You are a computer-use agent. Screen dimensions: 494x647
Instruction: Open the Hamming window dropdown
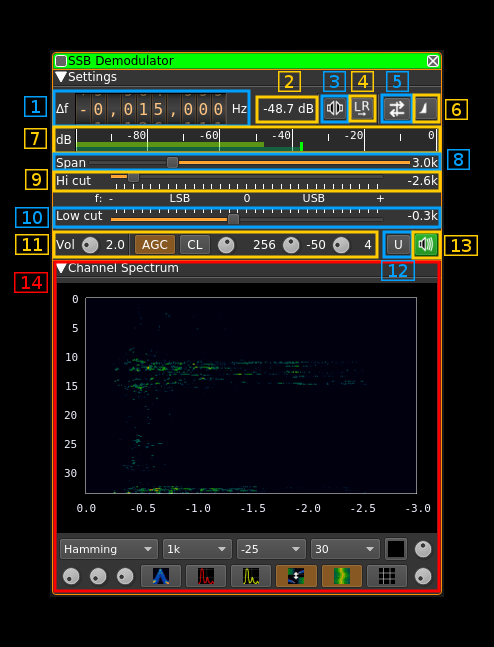tap(109, 549)
